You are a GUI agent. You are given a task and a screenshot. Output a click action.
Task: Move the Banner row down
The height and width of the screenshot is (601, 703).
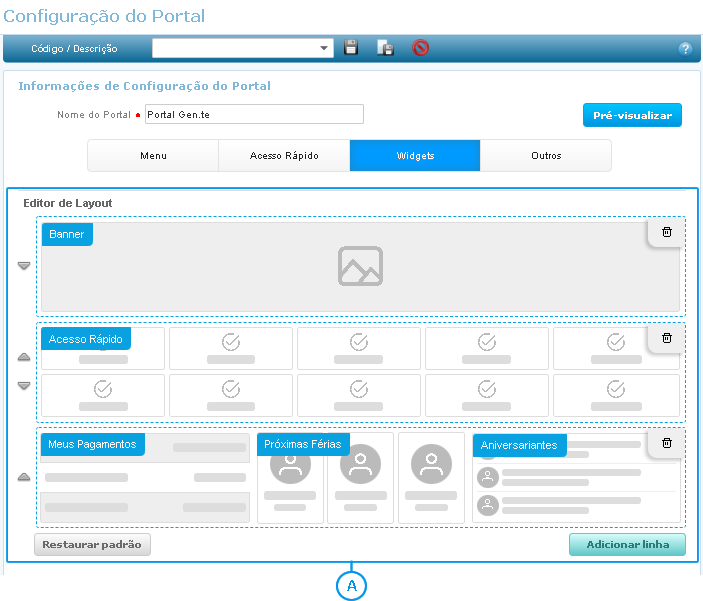point(24,266)
